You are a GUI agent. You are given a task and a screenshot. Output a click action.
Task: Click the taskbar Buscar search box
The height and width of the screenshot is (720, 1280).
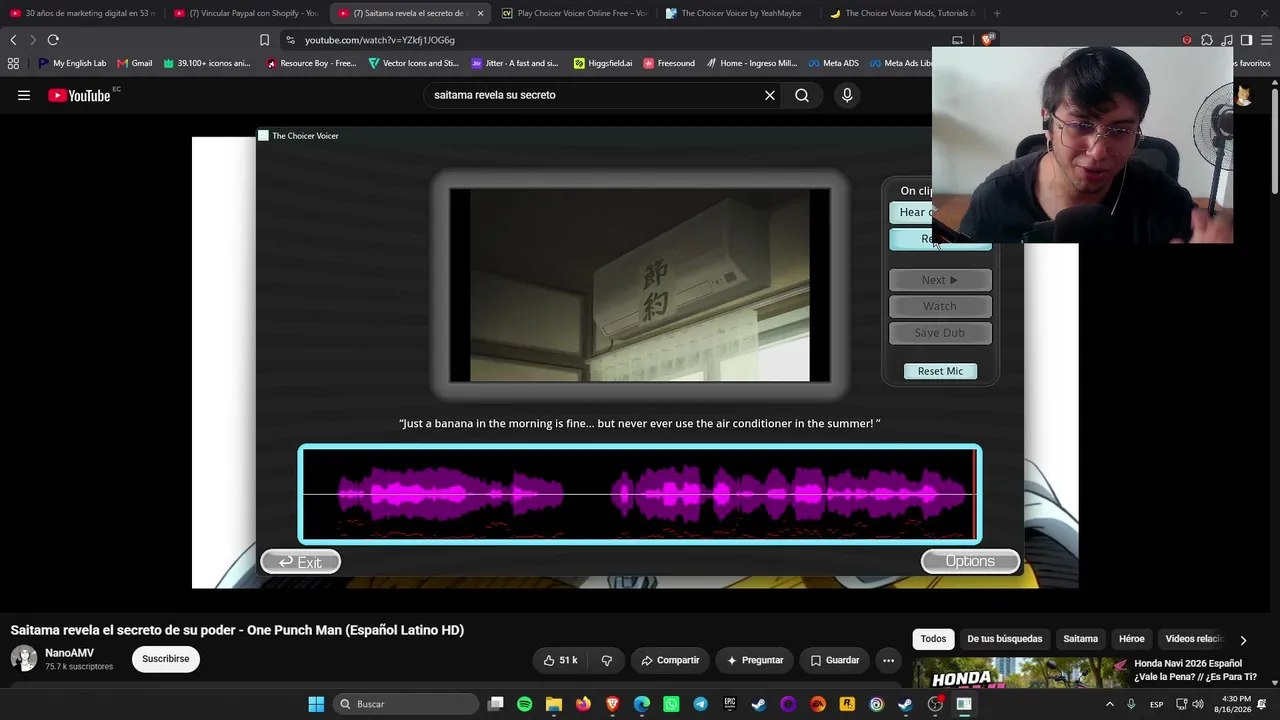(x=405, y=704)
